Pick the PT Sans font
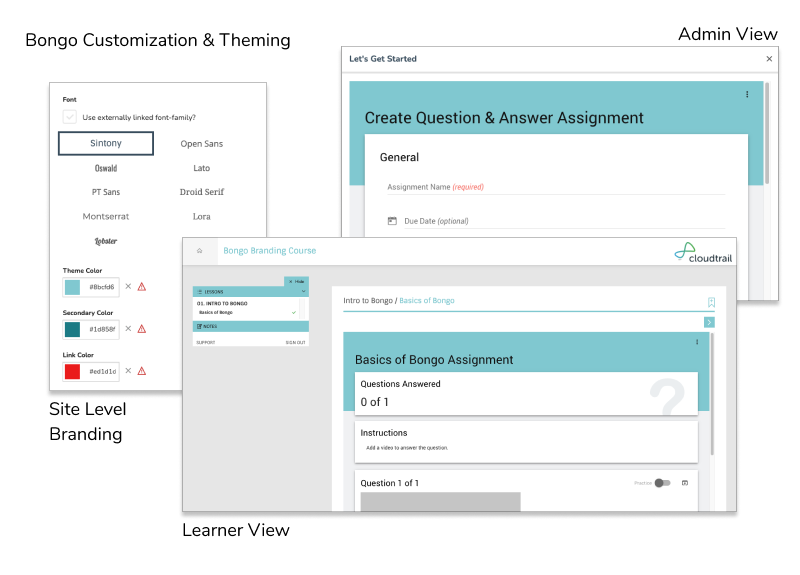The image size is (800, 575). tap(106, 192)
